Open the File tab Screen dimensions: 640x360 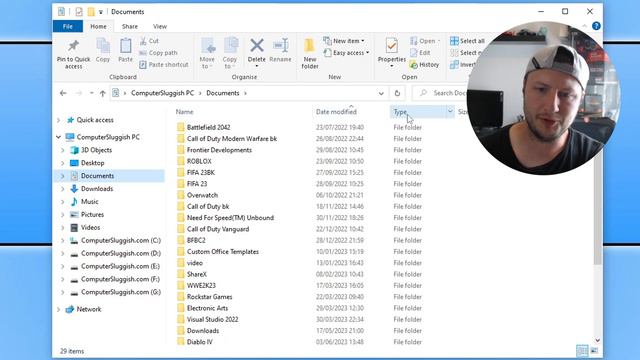click(68, 27)
